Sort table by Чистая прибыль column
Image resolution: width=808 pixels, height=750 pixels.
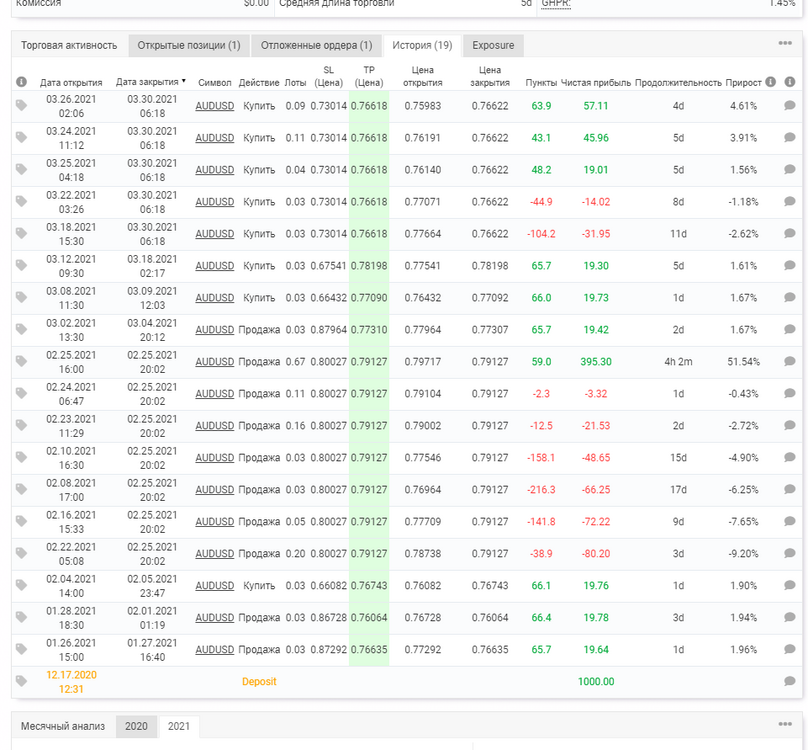pos(596,82)
